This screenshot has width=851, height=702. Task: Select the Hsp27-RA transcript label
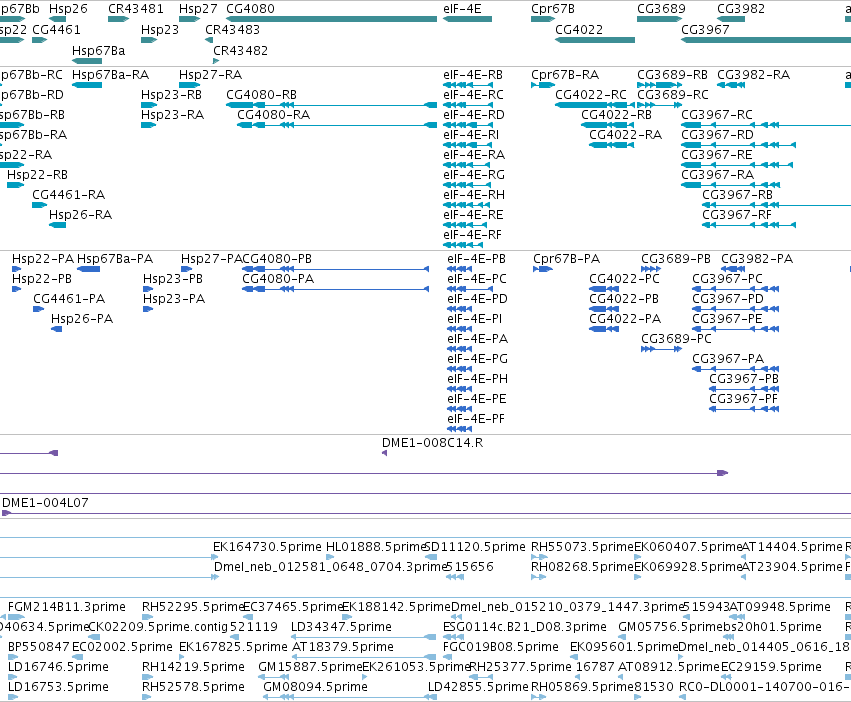211,74
